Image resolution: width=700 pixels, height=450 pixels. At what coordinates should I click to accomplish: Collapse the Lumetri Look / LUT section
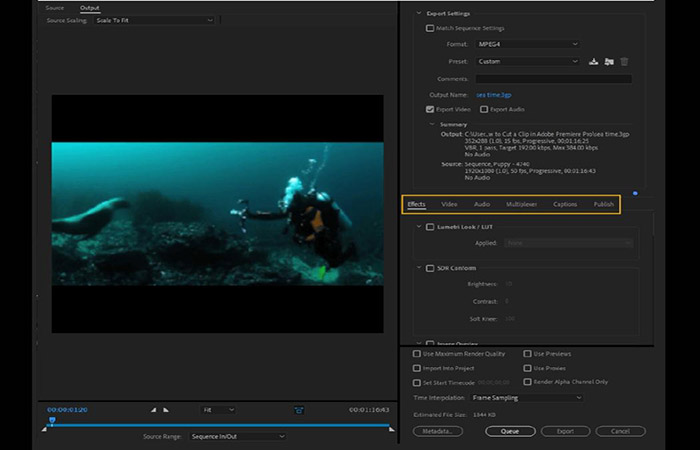[419, 227]
